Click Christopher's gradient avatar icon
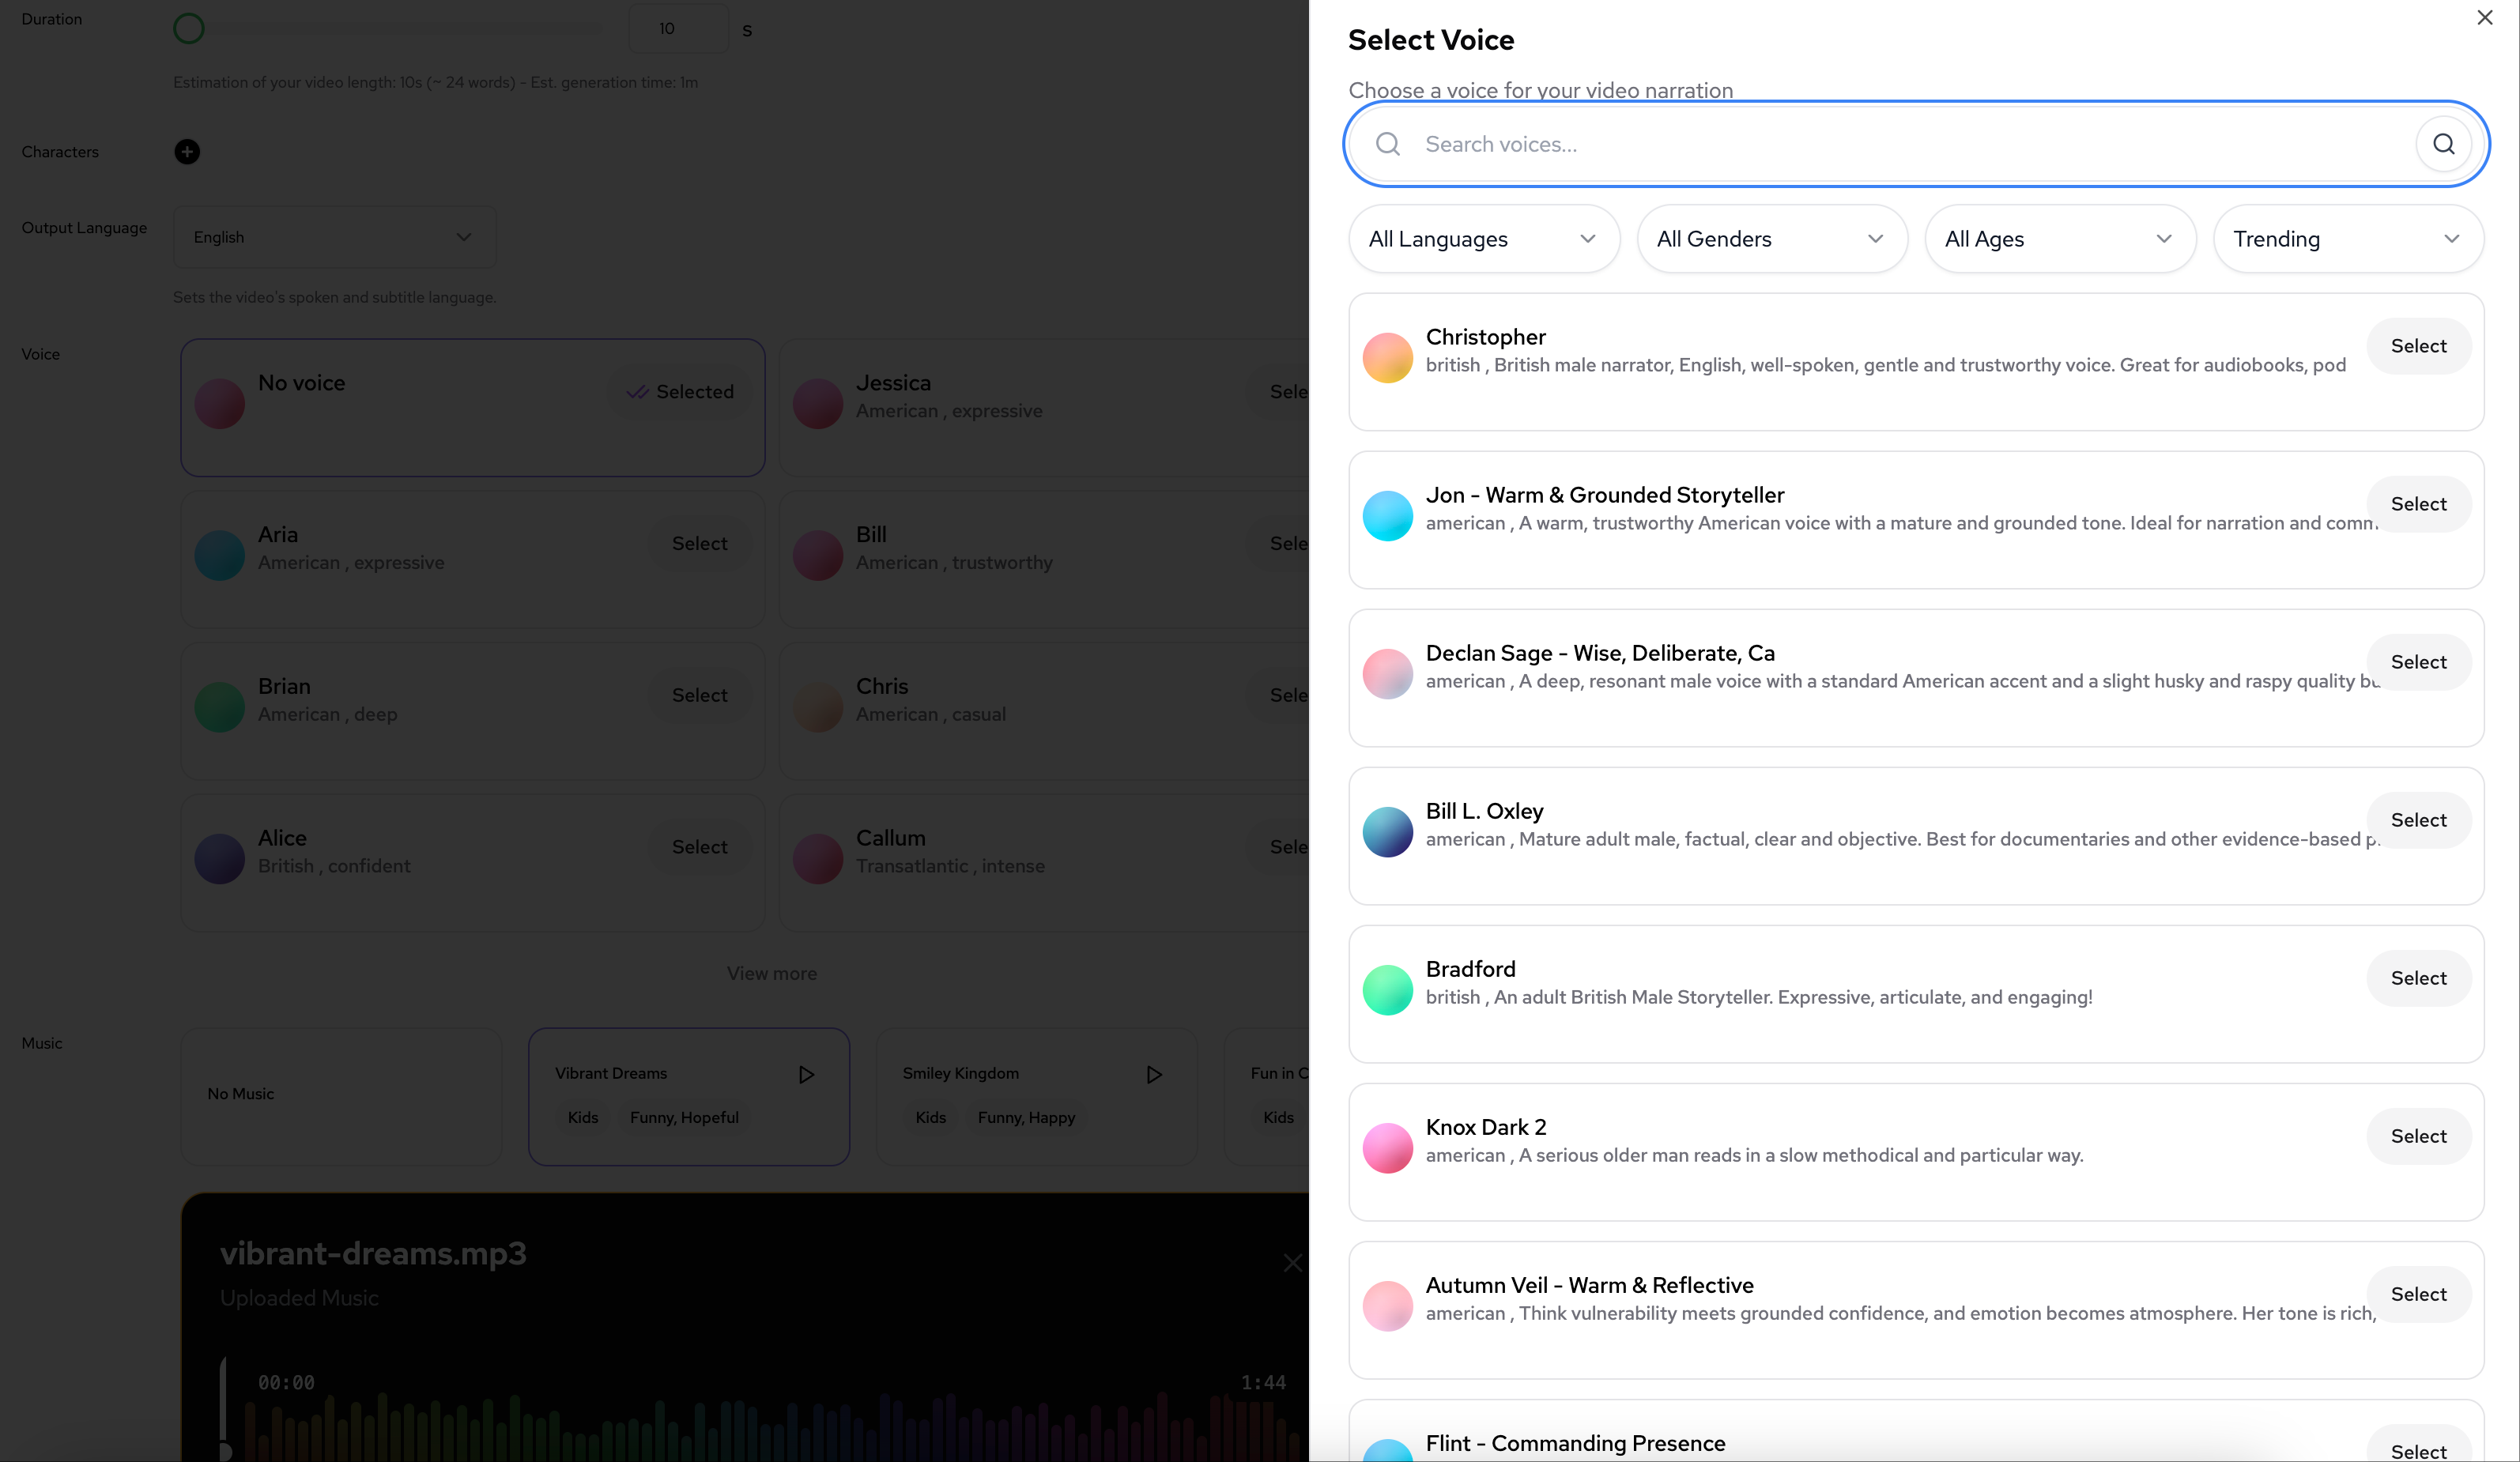The width and height of the screenshot is (2520, 1462). click(1387, 358)
